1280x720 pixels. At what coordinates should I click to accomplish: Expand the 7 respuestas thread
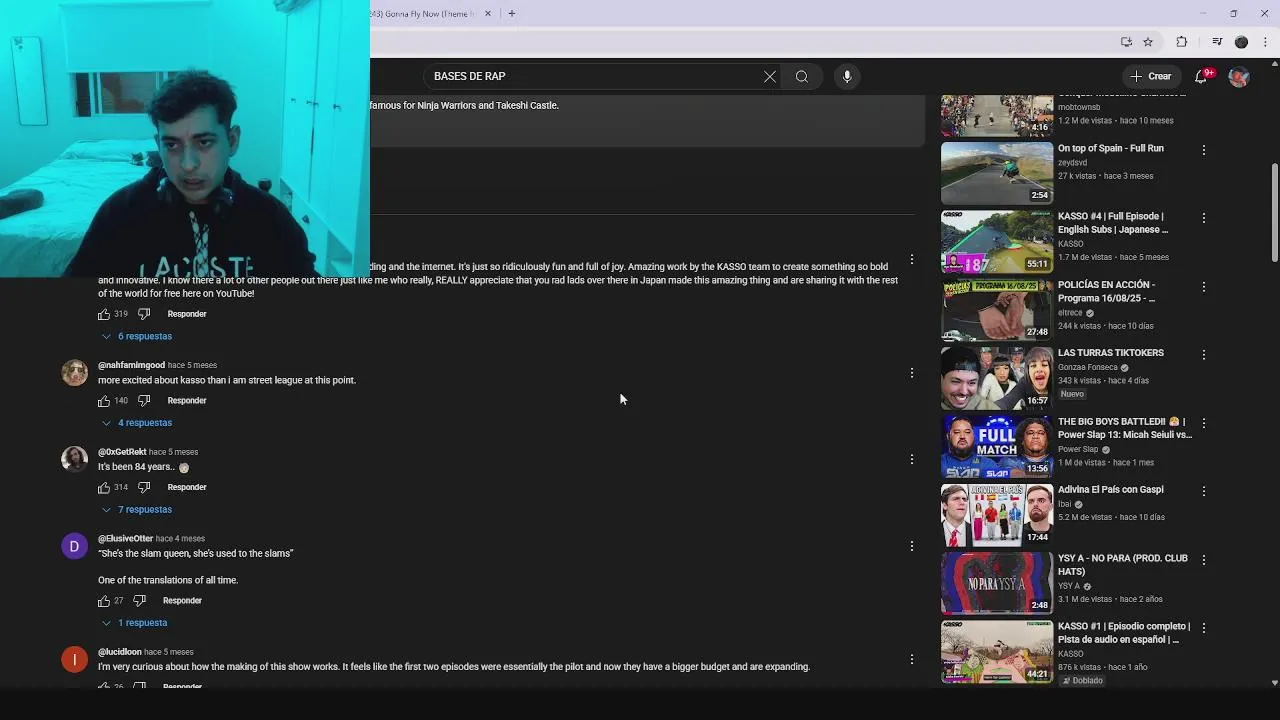[x=137, y=510]
